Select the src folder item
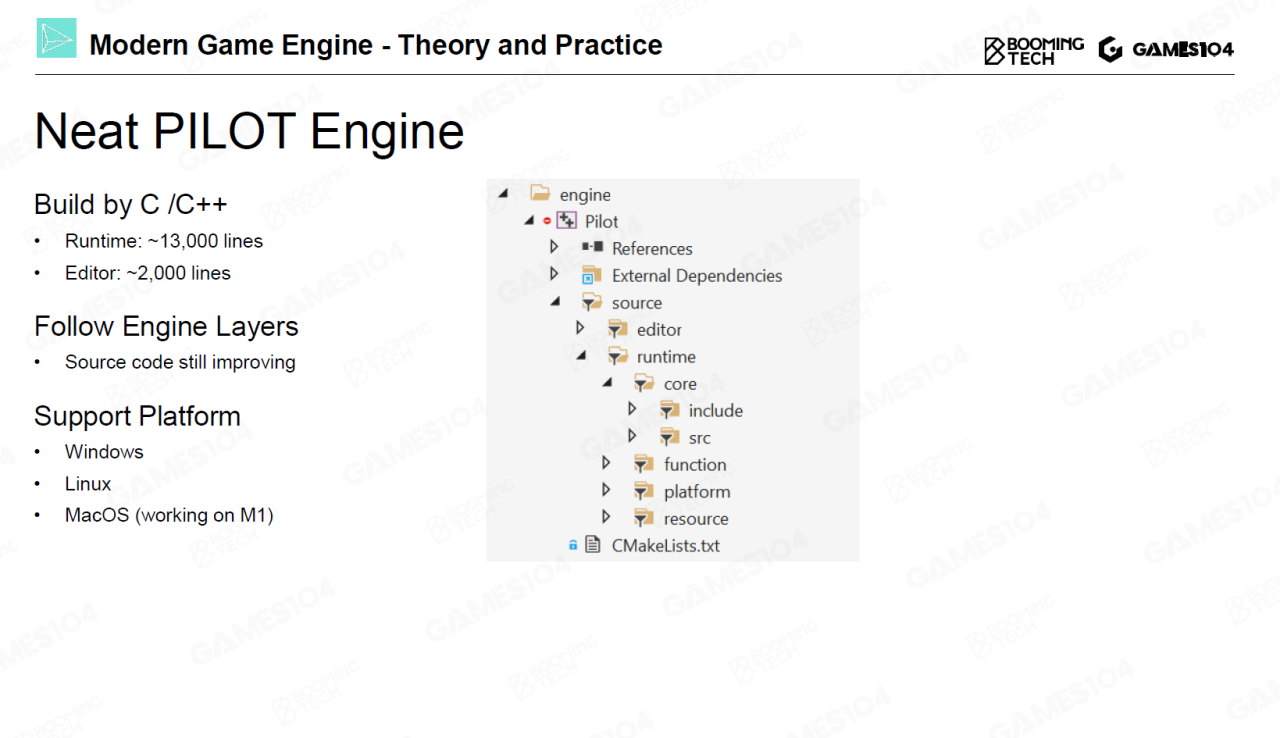 pos(699,438)
